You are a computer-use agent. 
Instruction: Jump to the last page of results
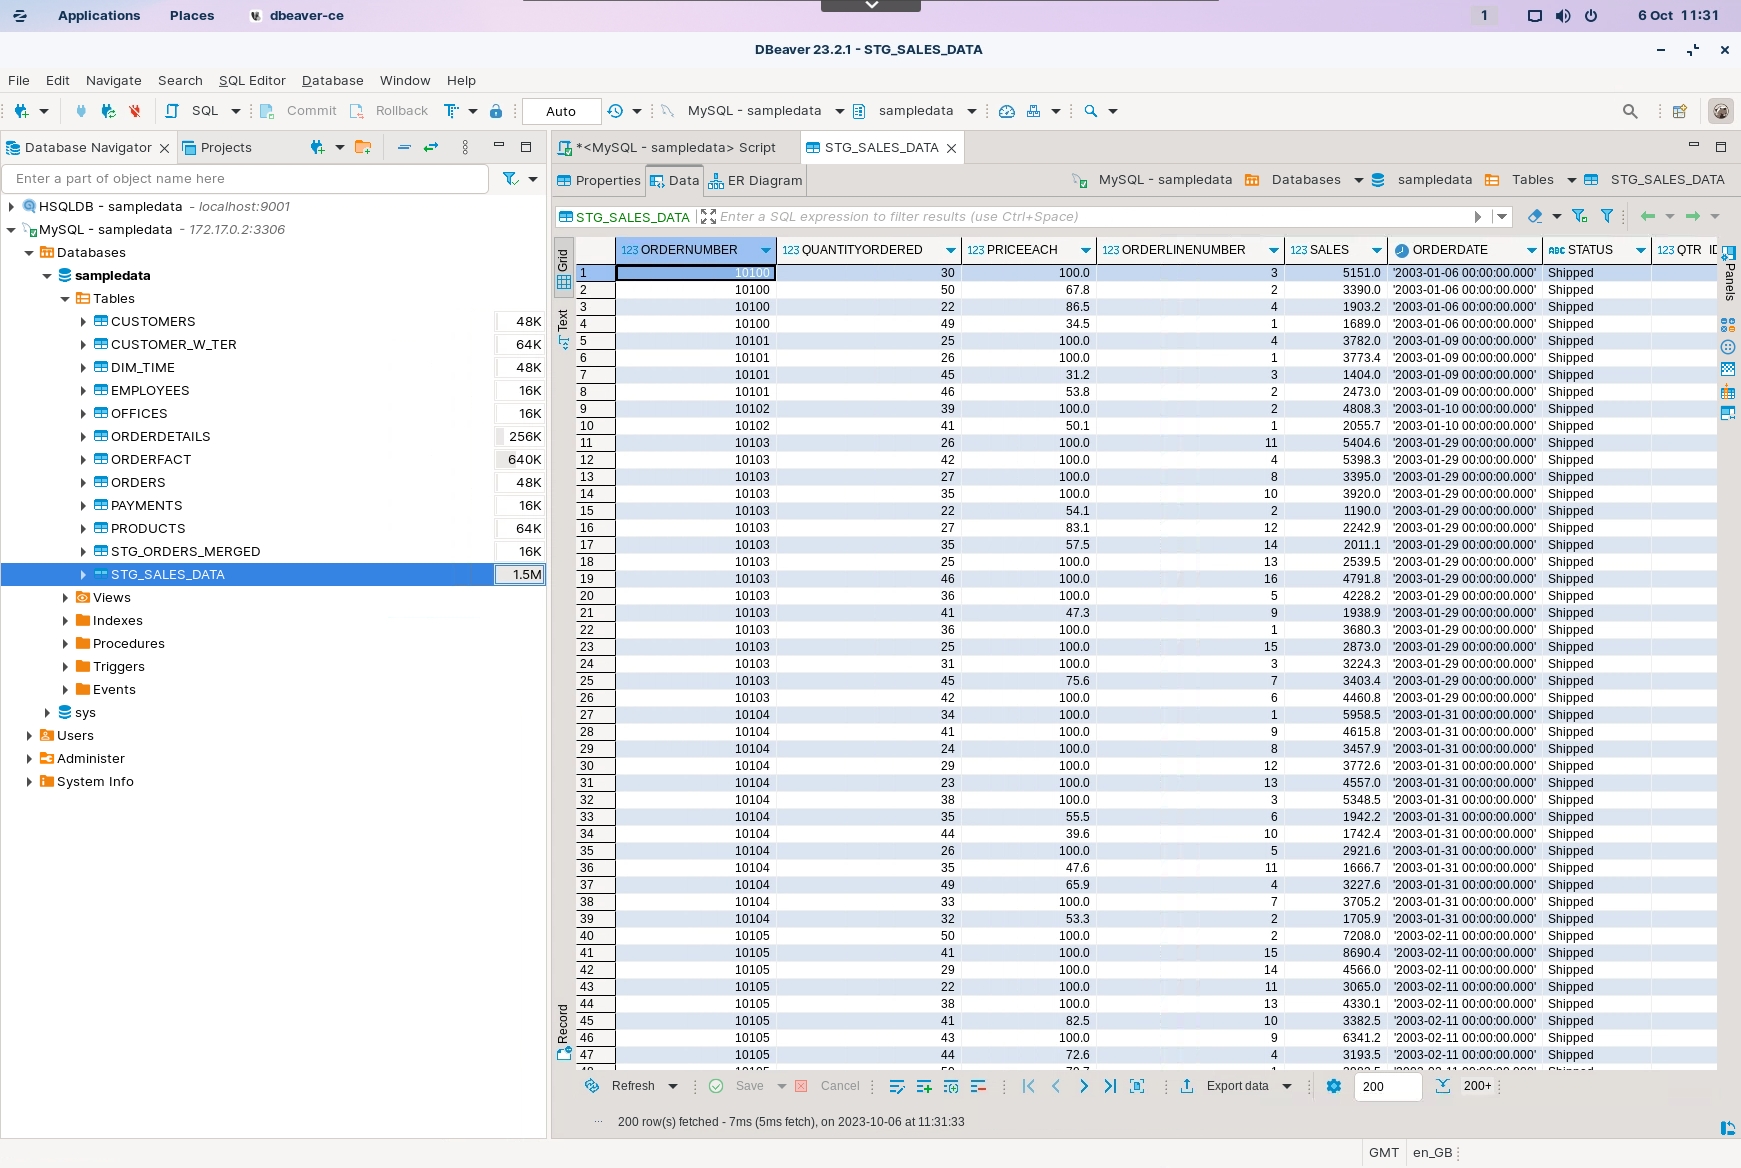tap(1110, 1086)
